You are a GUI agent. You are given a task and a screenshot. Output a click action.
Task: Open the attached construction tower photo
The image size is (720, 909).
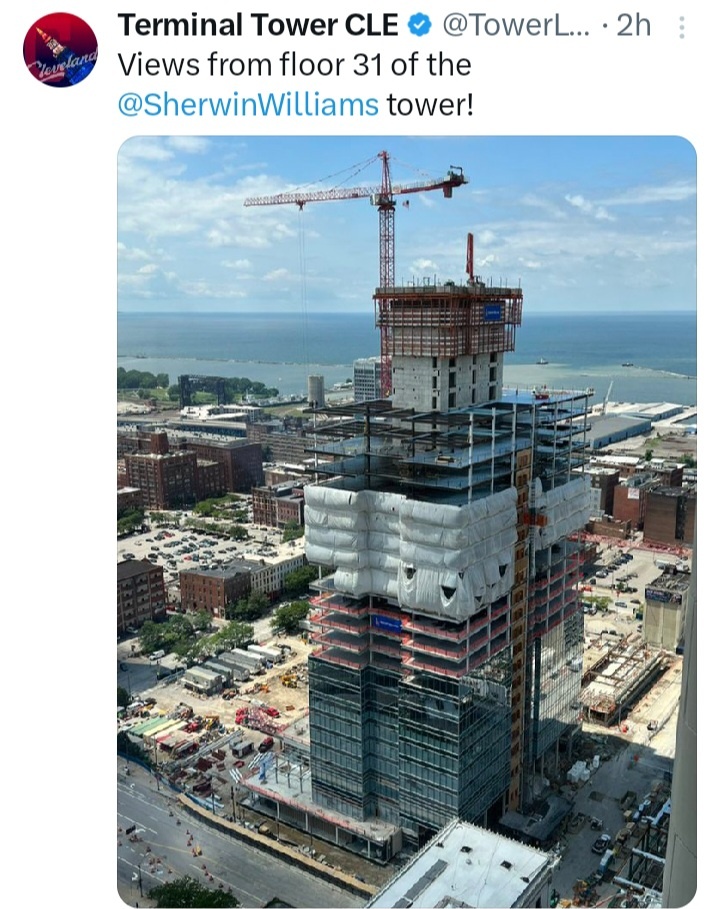point(406,521)
